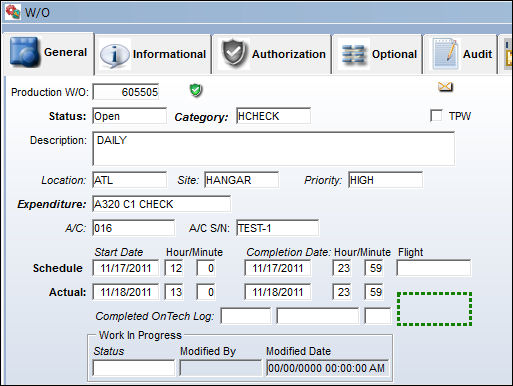Screen dimensions: 513x386
Task: Click the Optional tab stacked bars icon
Action: 353,54
